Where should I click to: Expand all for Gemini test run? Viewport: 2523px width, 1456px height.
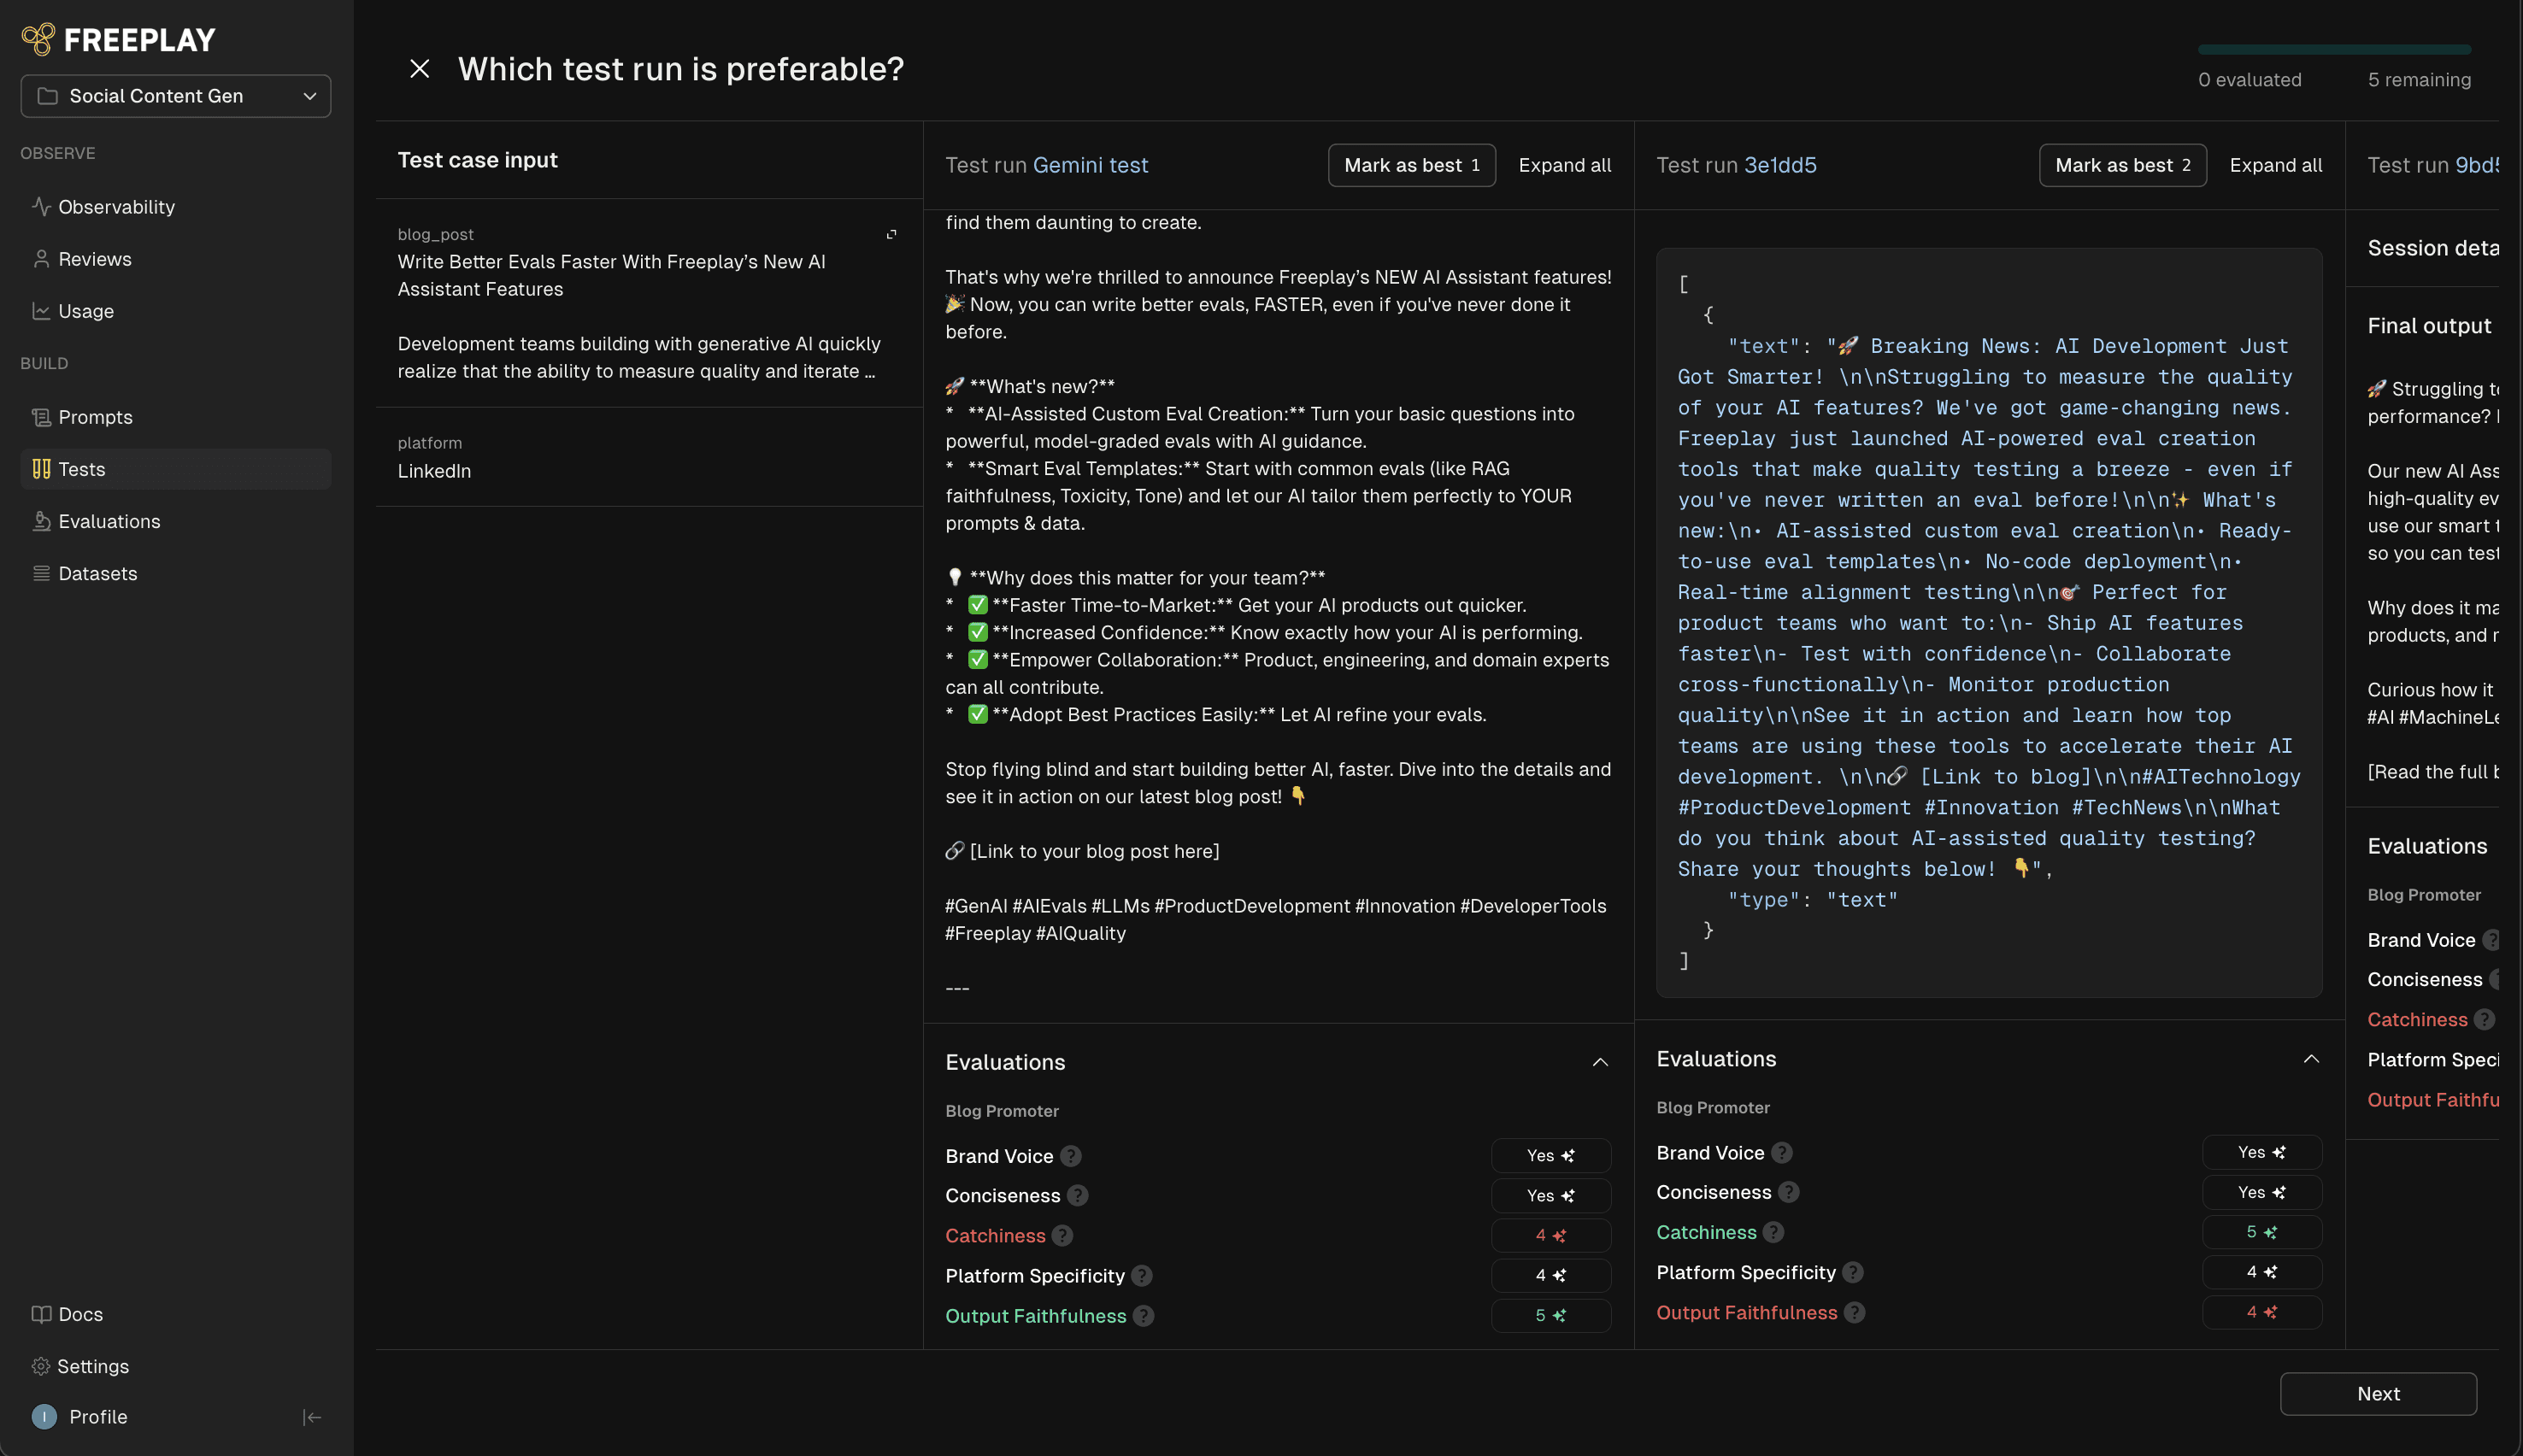tap(1565, 165)
